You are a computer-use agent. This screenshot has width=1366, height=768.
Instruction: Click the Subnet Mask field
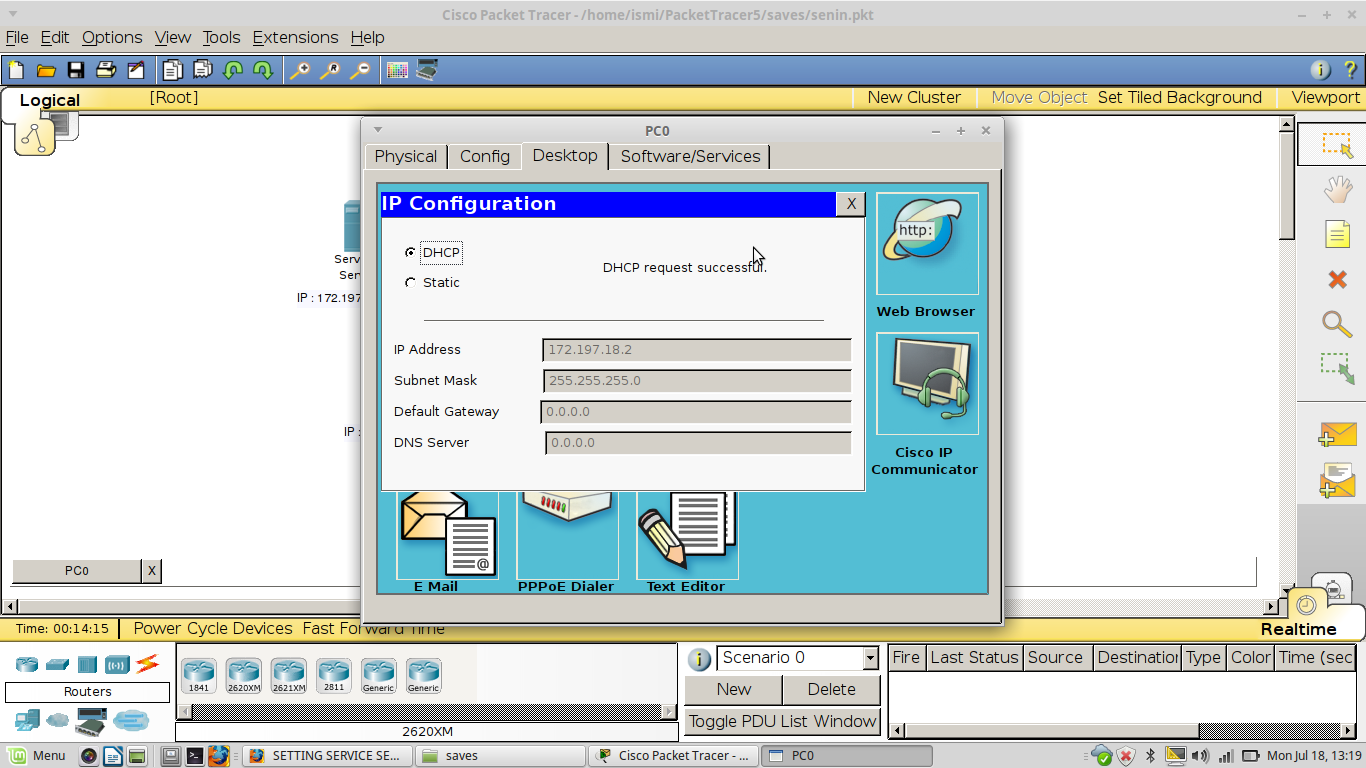click(x=697, y=381)
